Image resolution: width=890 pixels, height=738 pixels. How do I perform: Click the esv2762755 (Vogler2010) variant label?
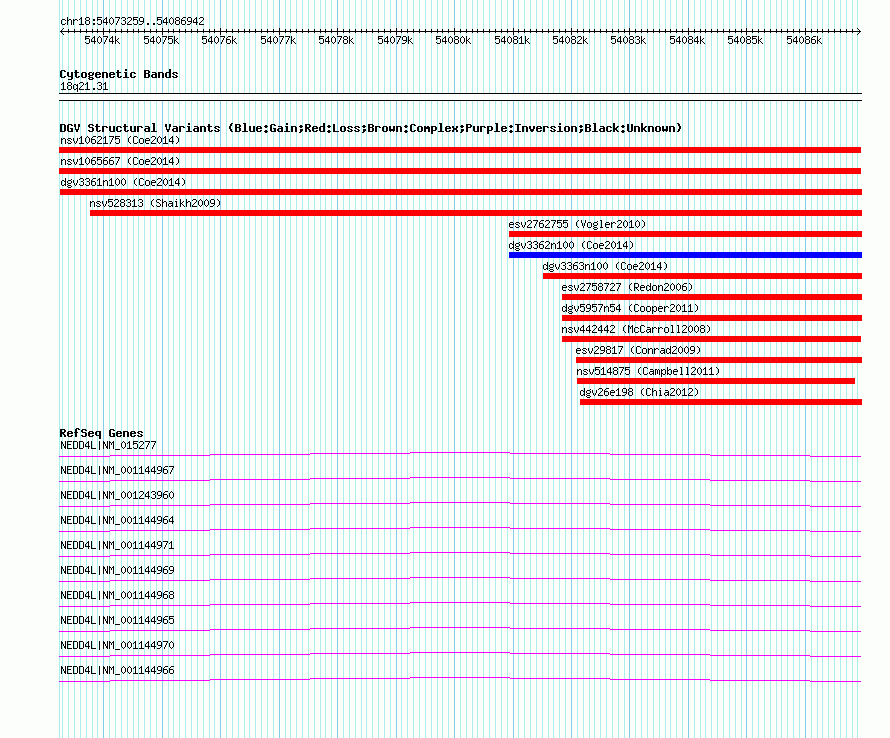[x=577, y=224]
